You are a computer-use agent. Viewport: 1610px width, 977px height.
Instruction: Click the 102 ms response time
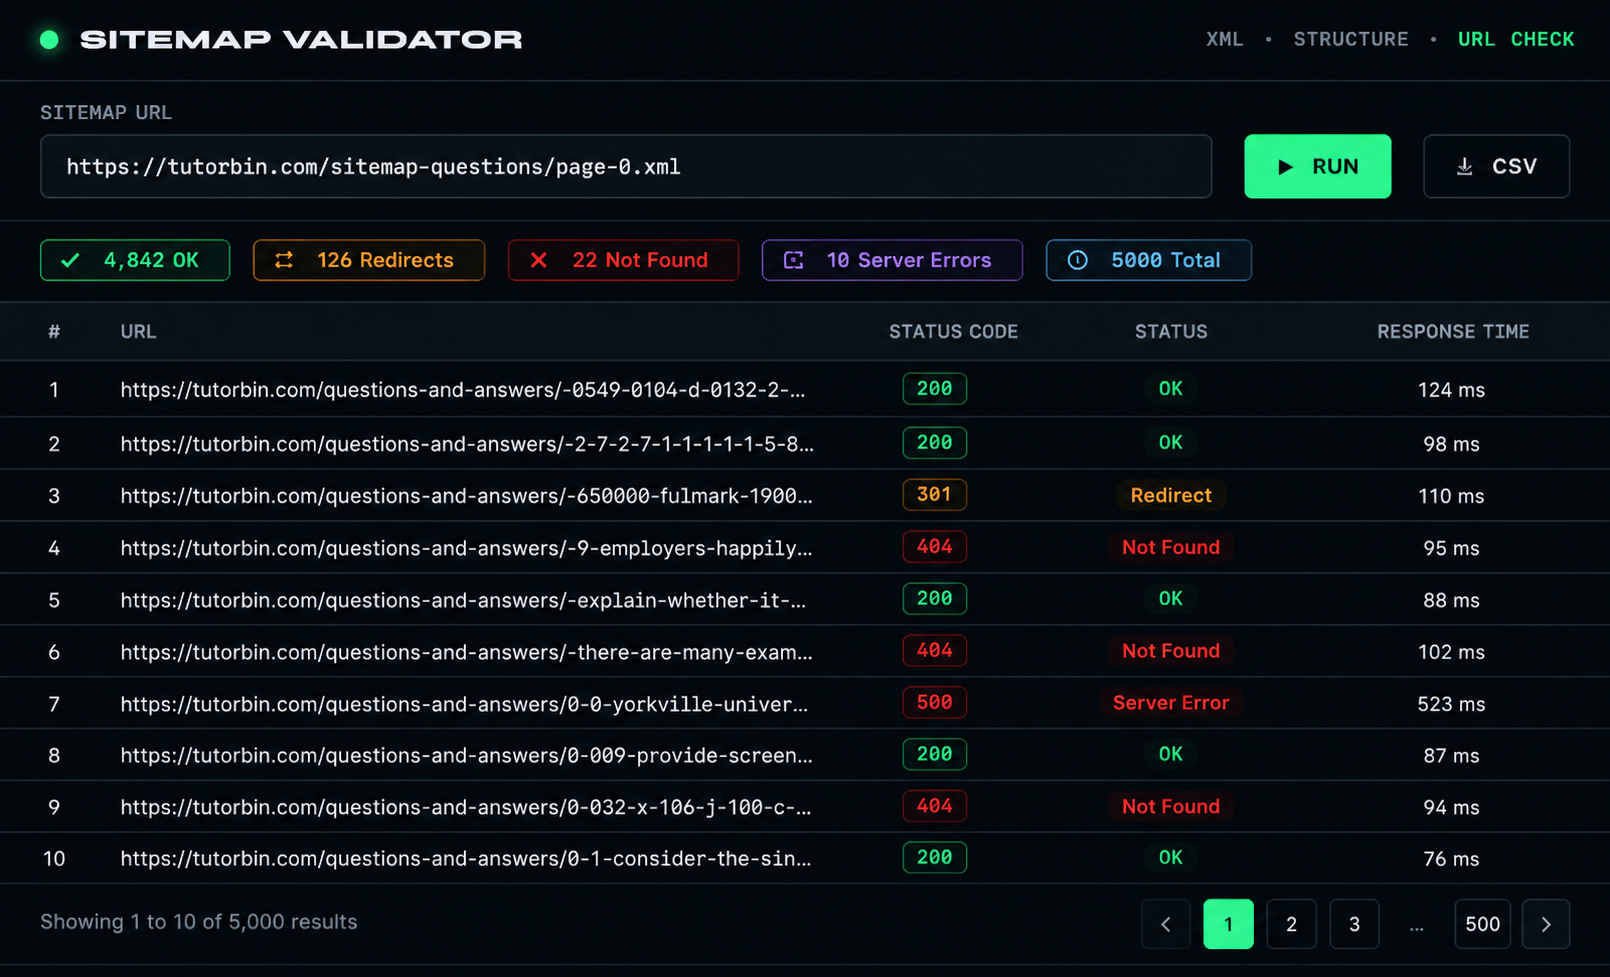[x=1451, y=652]
